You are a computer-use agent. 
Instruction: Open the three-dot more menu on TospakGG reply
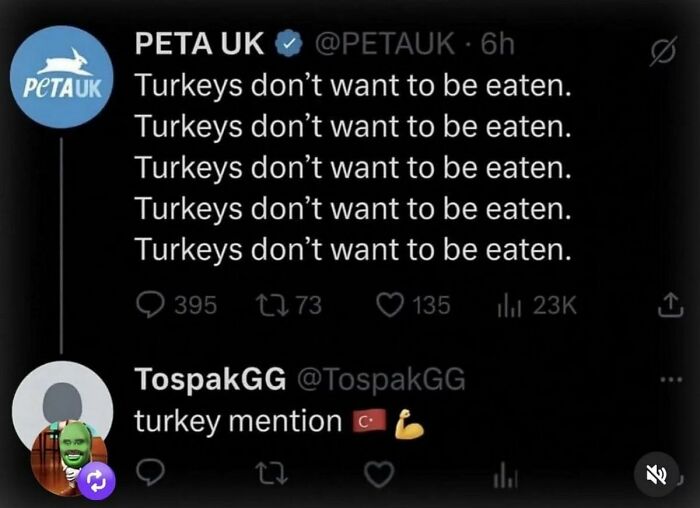(x=671, y=380)
